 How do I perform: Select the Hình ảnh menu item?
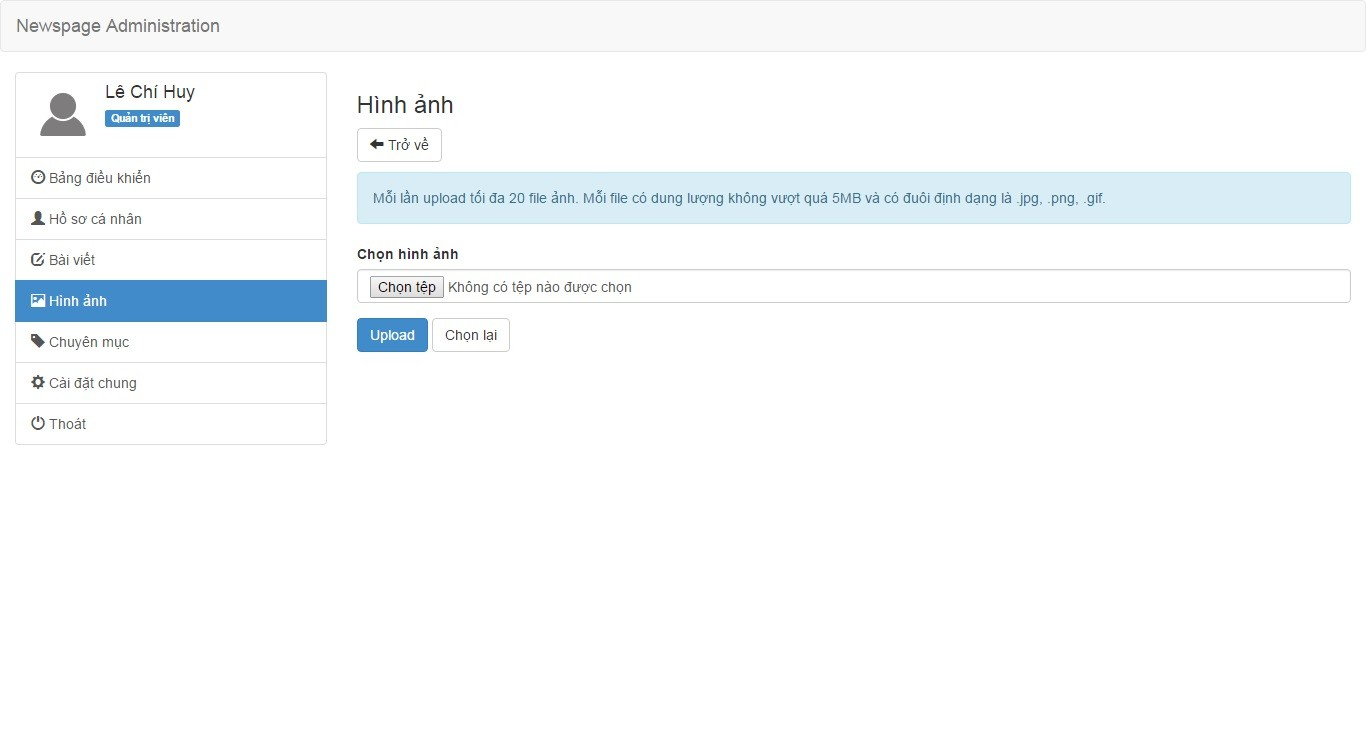(x=171, y=301)
